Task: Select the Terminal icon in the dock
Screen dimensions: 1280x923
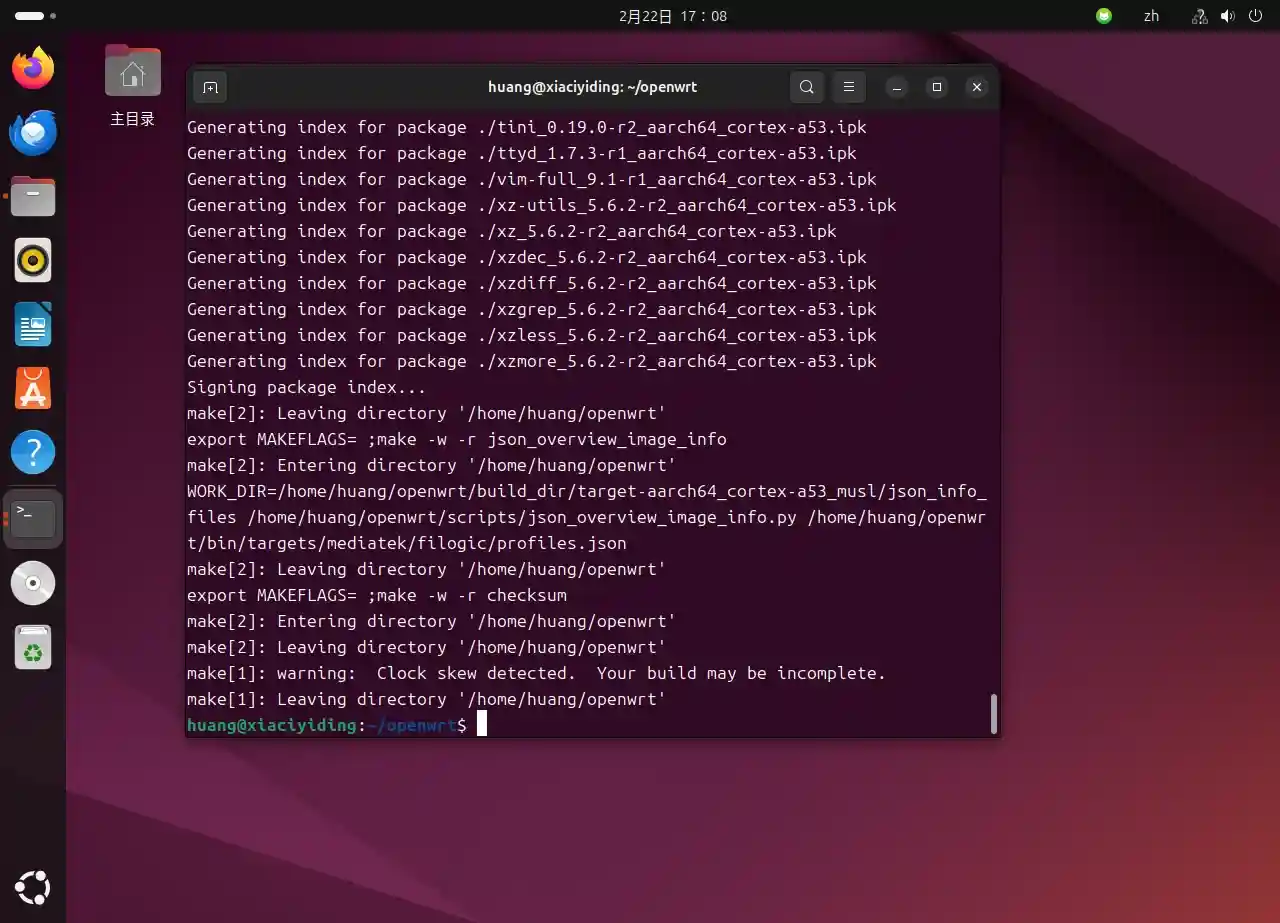Action: point(33,518)
